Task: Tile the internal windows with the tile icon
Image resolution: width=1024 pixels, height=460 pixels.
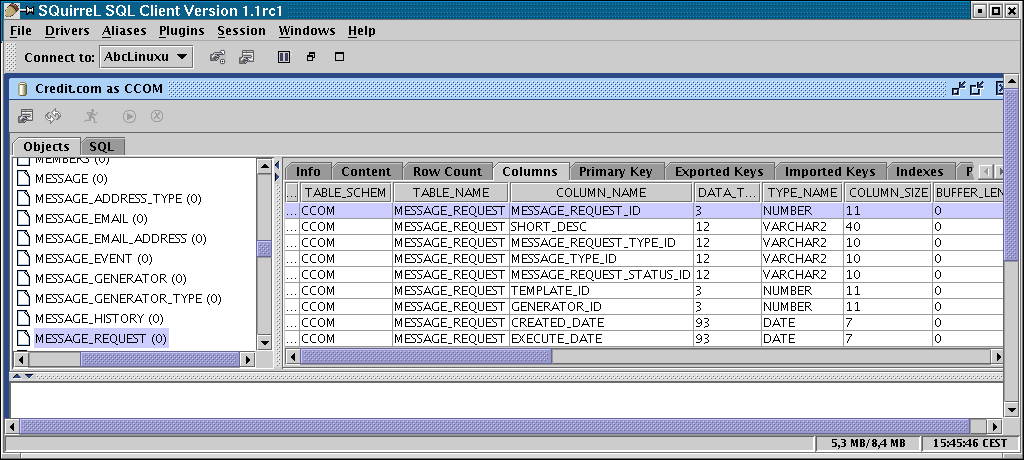Action: click(x=283, y=57)
